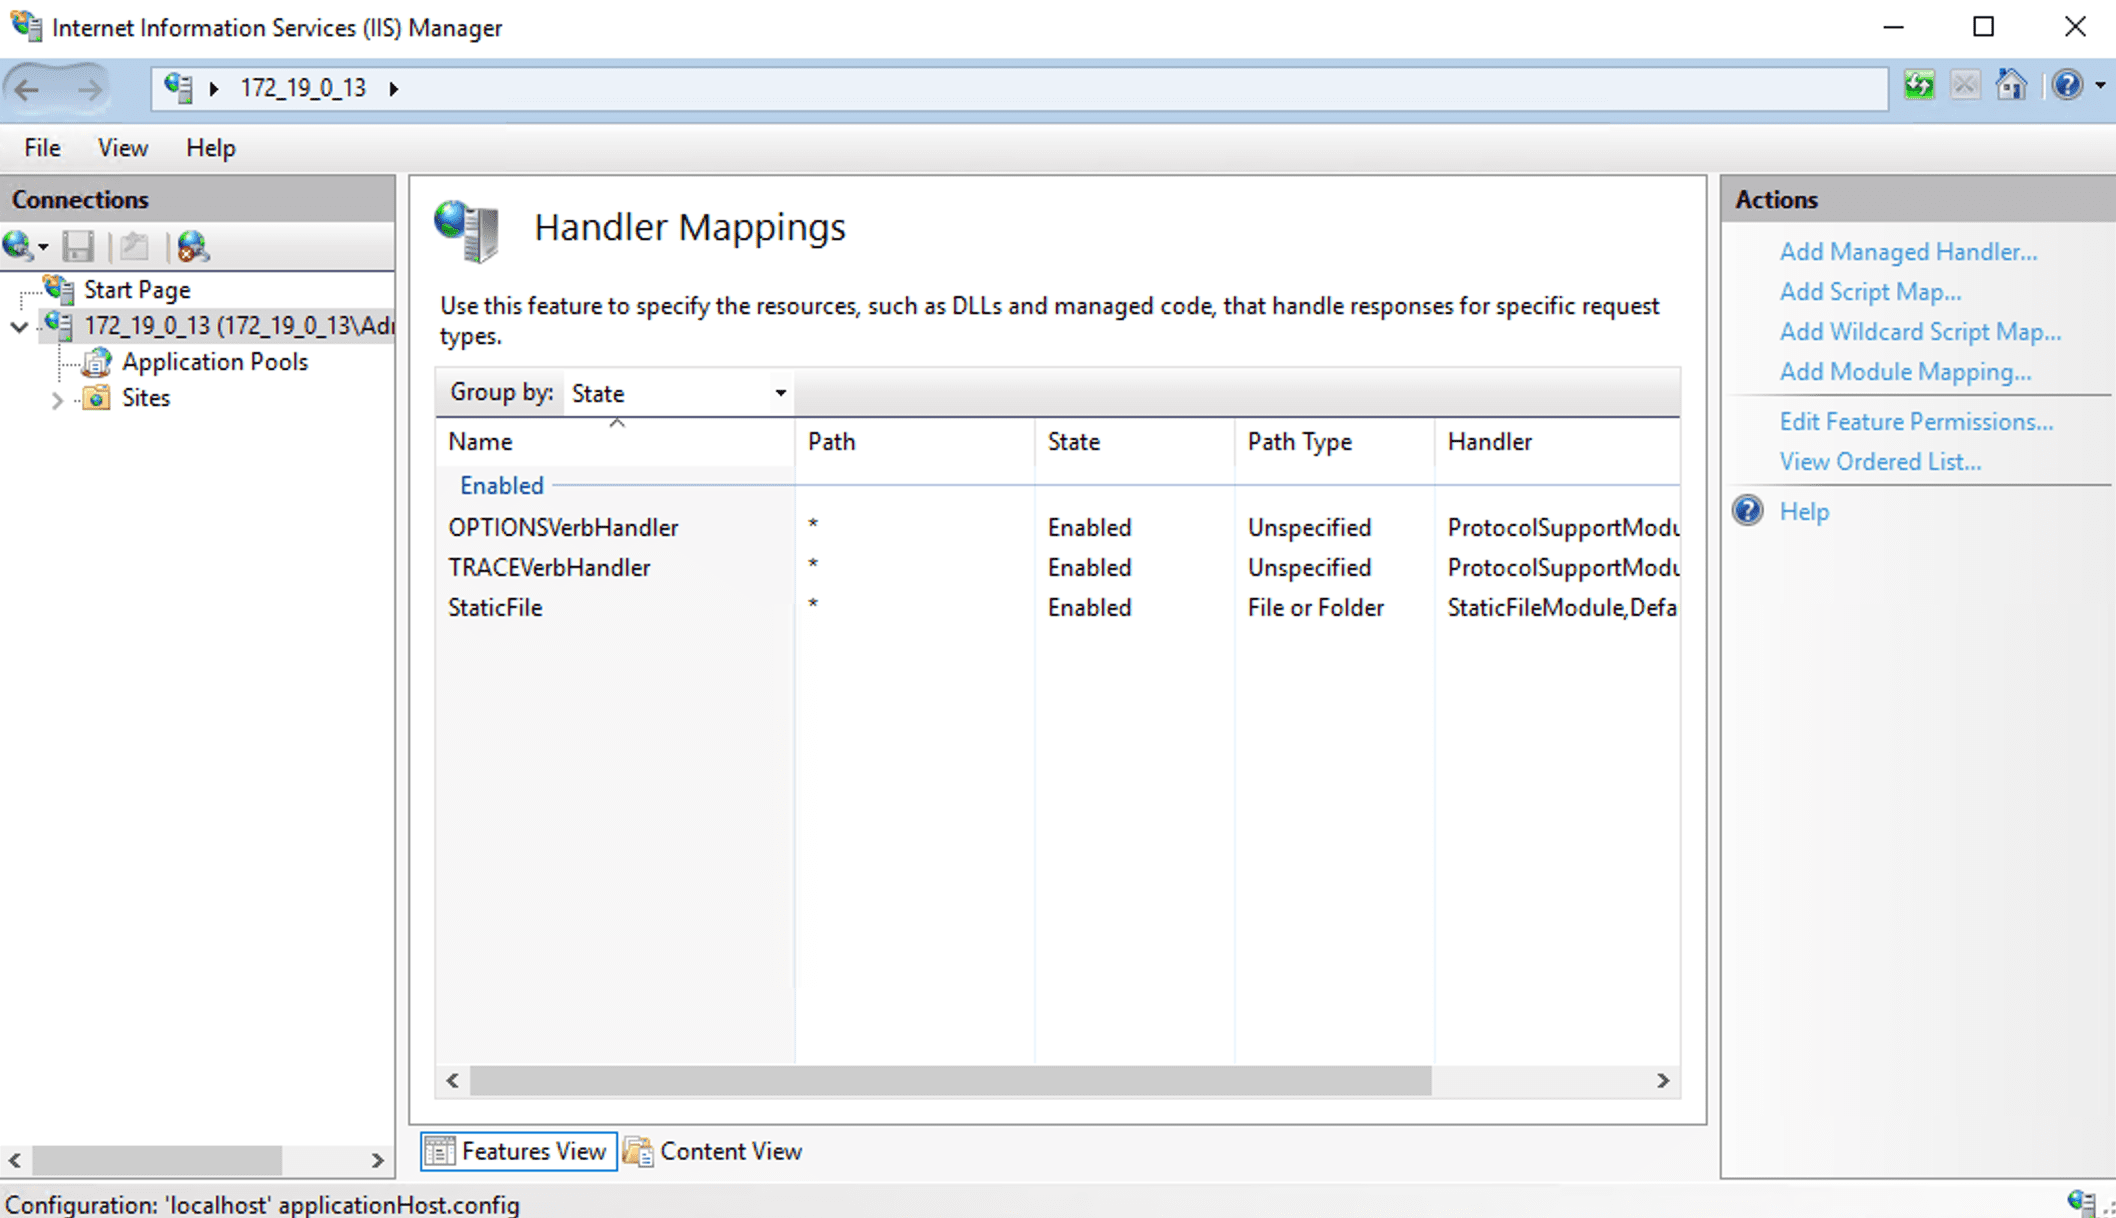Open the View menu
This screenshot has height=1218, width=2116.
[123, 148]
